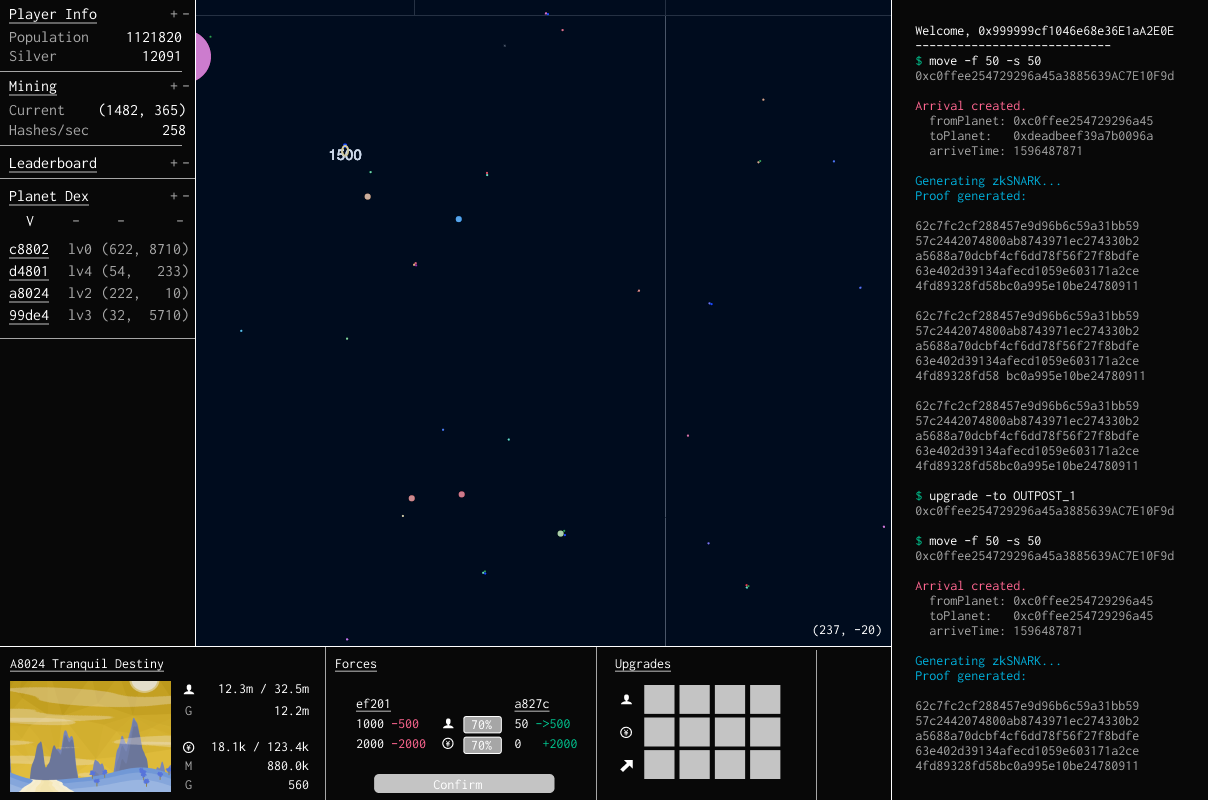
Task: Collapse the Mining section with minus
Action: pos(186,86)
